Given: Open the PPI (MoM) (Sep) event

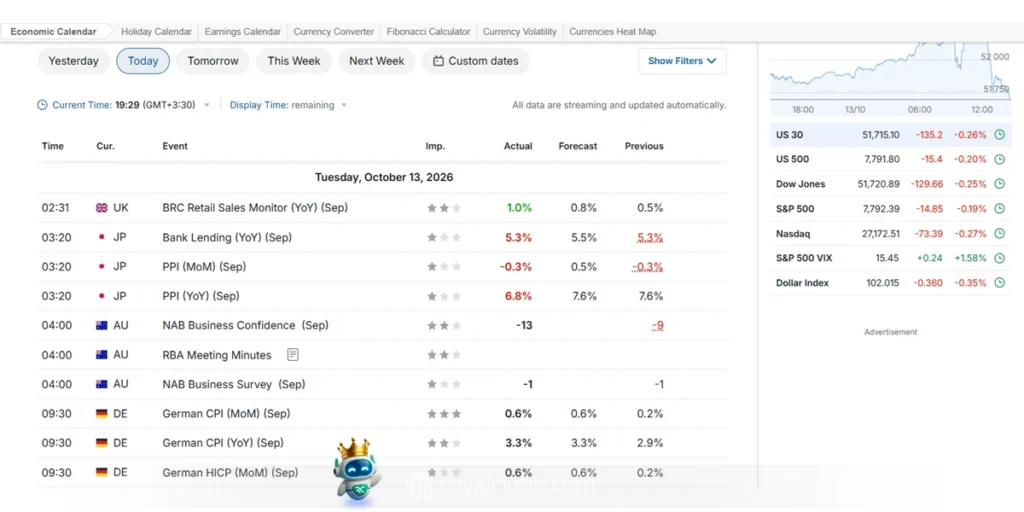Looking at the screenshot, I should [x=204, y=266].
